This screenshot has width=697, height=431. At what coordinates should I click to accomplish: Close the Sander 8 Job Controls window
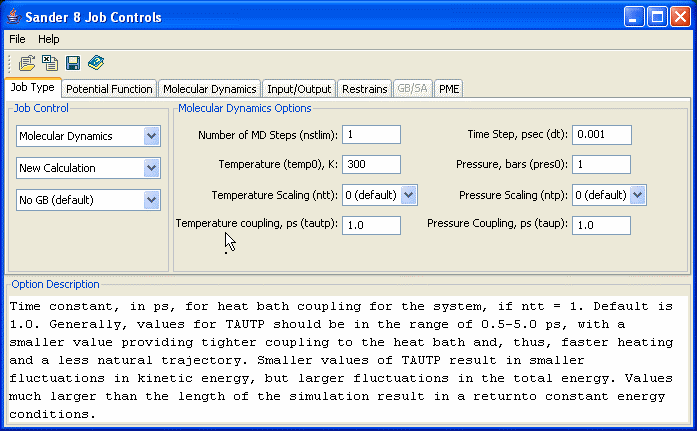[x=681, y=17]
